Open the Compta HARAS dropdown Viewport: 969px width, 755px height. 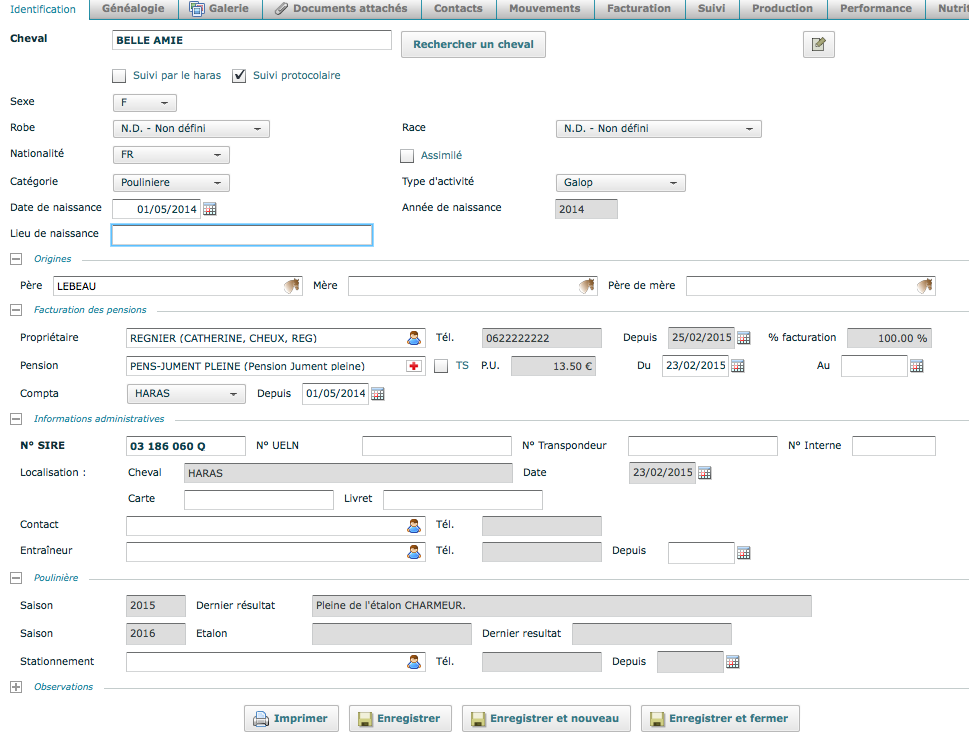coord(186,394)
